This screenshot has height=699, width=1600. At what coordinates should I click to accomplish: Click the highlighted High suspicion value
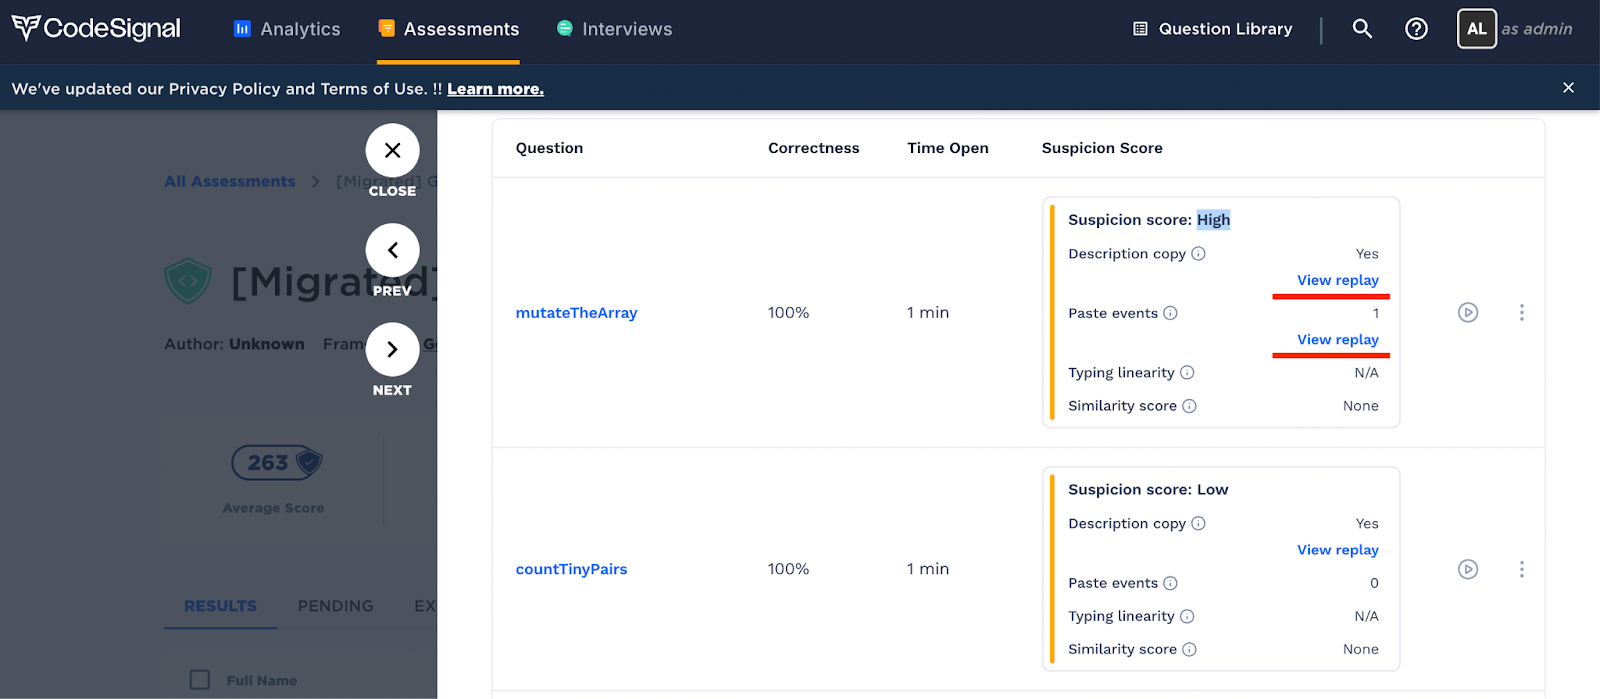[x=1213, y=220]
